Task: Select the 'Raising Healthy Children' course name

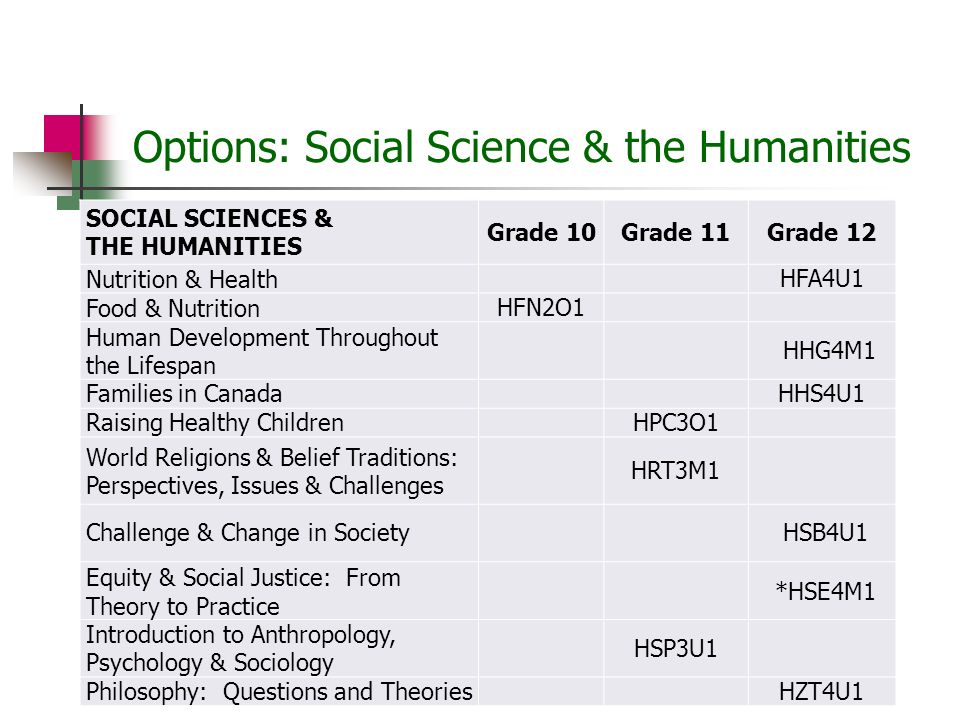Action: click(214, 423)
